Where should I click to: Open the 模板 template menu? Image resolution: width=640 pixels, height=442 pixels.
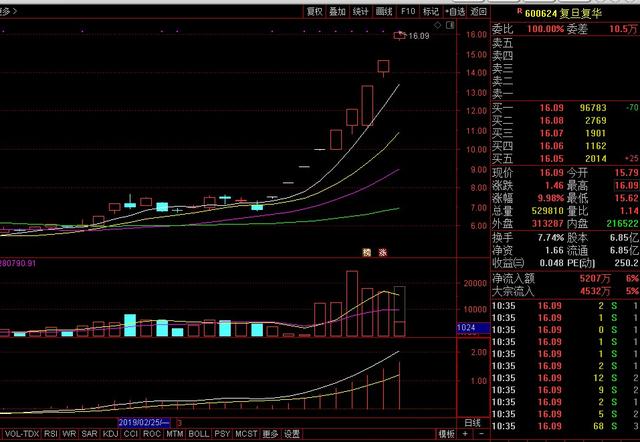click(x=447, y=435)
